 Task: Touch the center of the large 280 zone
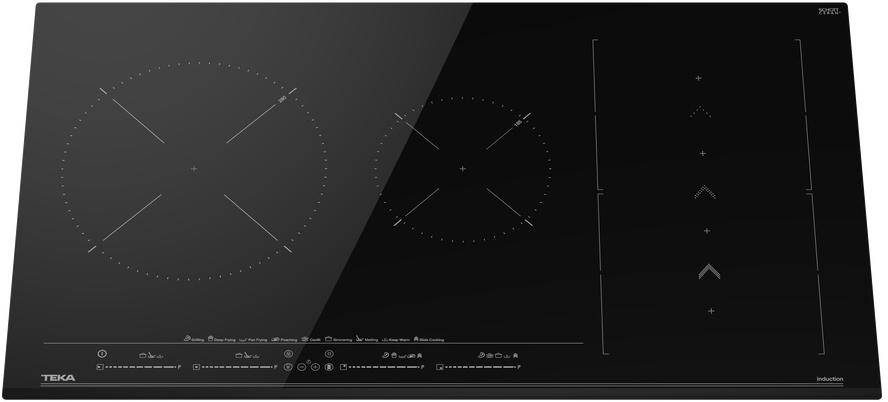click(194, 168)
